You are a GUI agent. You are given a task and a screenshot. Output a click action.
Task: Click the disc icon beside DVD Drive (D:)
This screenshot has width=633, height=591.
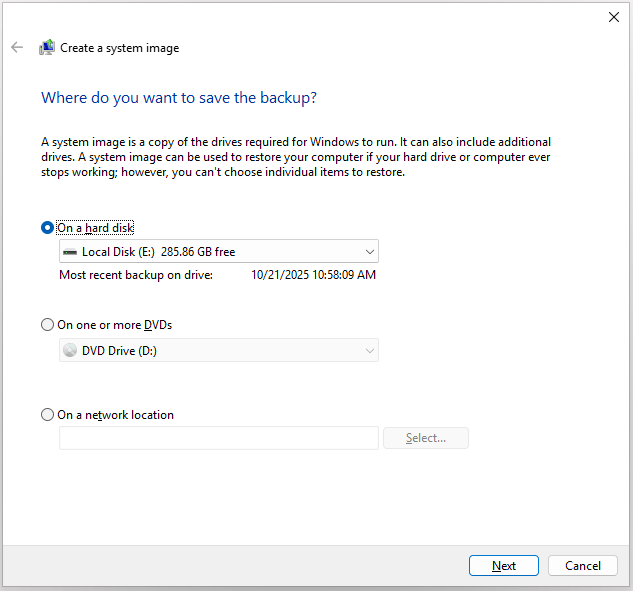click(x=69, y=351)
